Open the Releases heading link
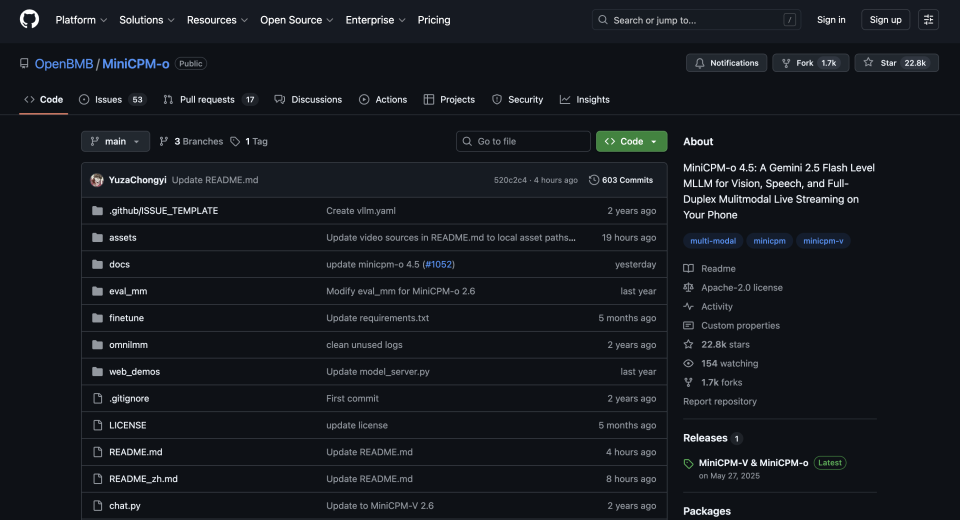Viewport: 960px width, 520px height. (x=705, y=438)
